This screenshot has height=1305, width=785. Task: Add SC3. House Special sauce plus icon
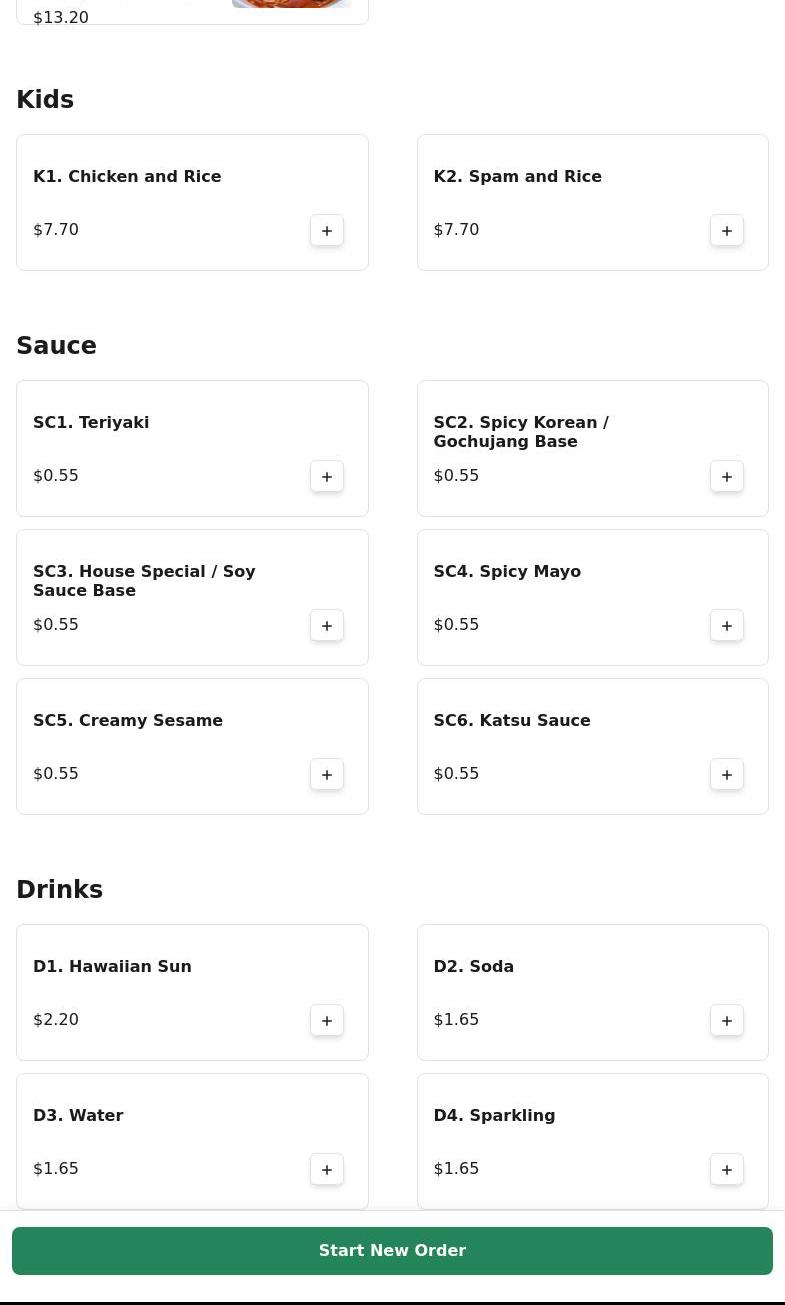(327, 626)
